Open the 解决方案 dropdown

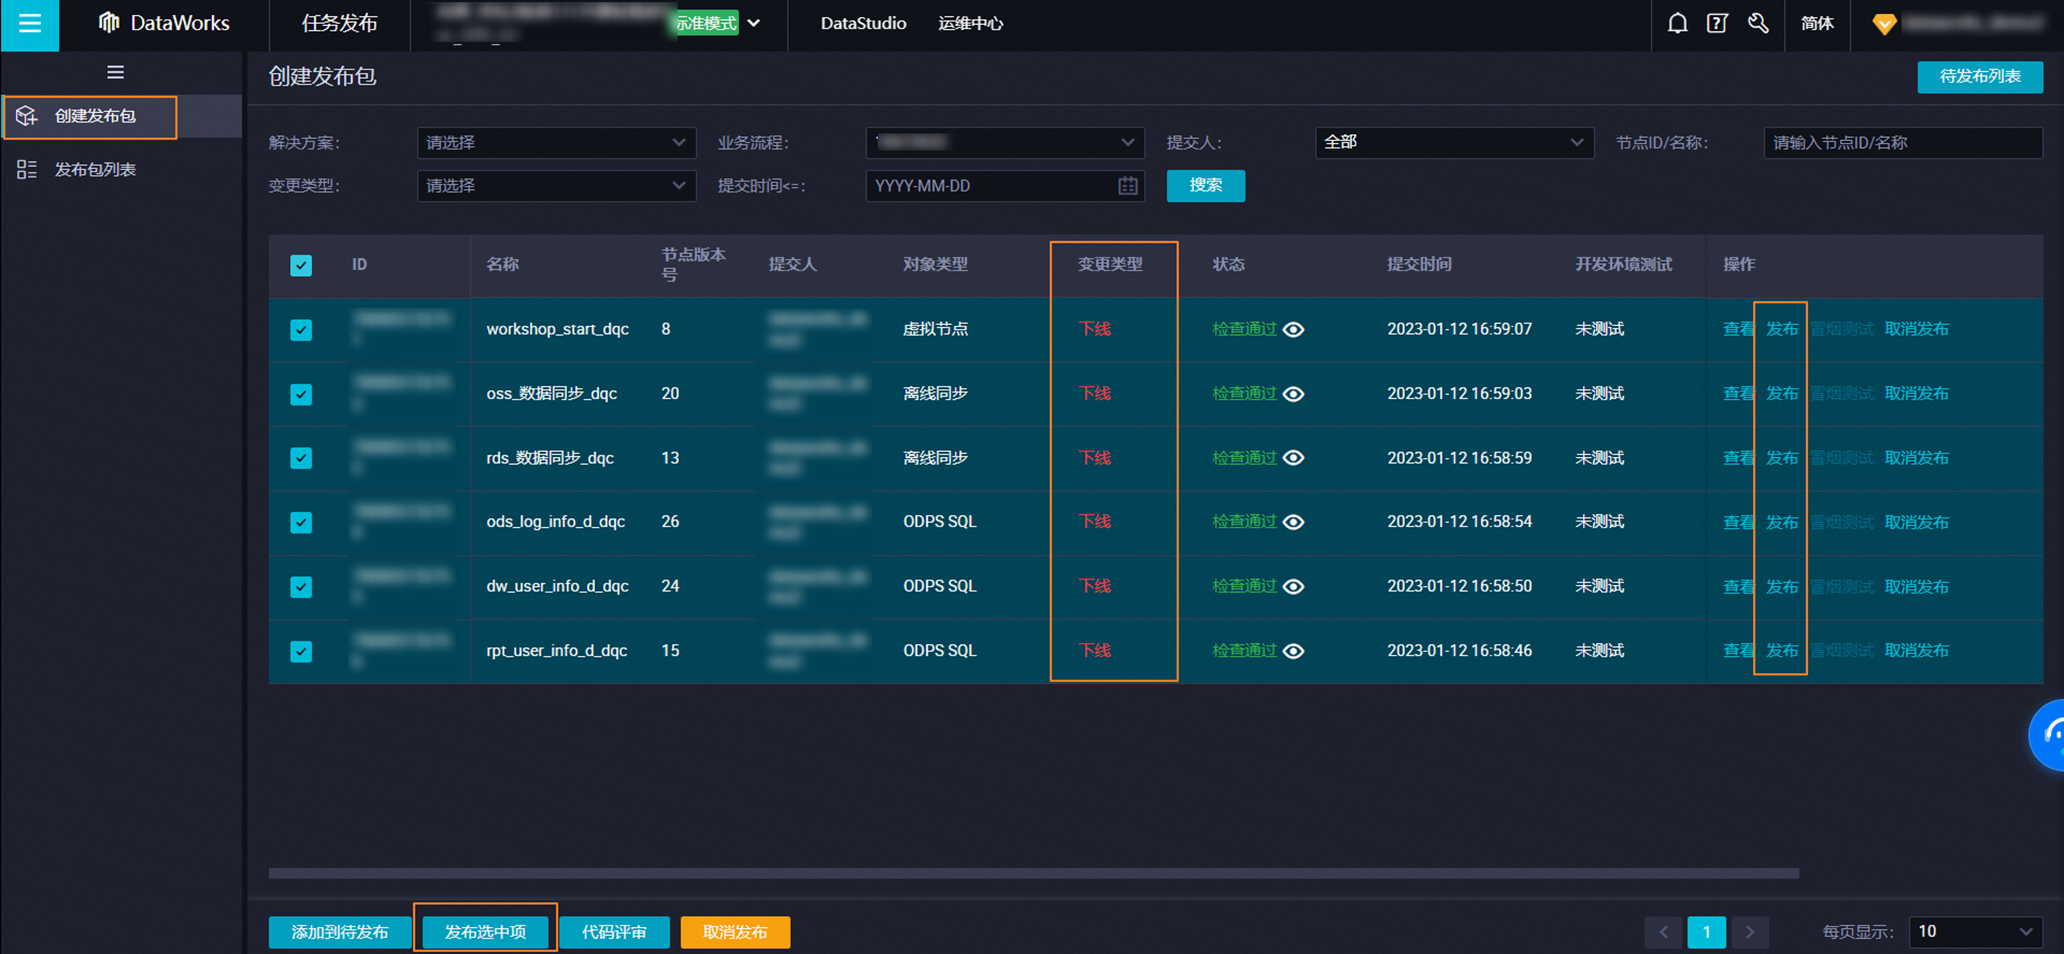pos(556,143)
